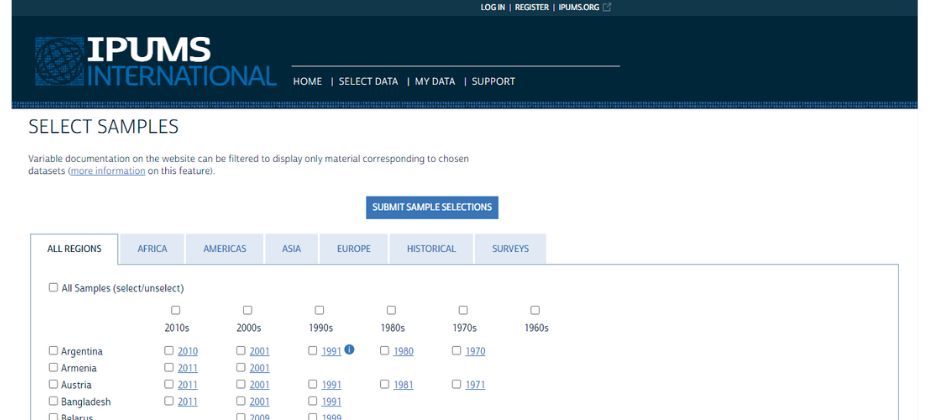Image resolution: width=930 pixels, height=420 pixels.
Task: Tick the Austria 2001 sample checkbox
Action: 241,384
